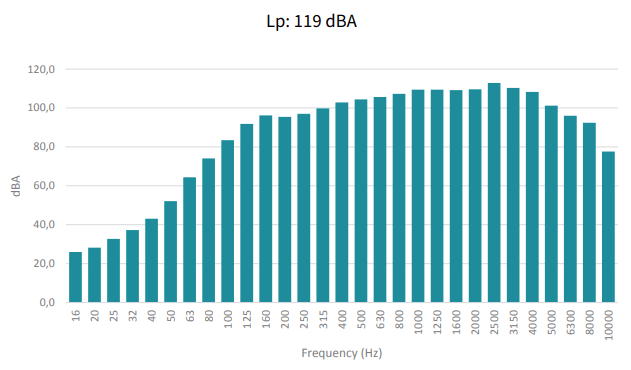Click the "315" x-axis label
The height and width of the screenshot is (370, 631).
pos(323,318)
